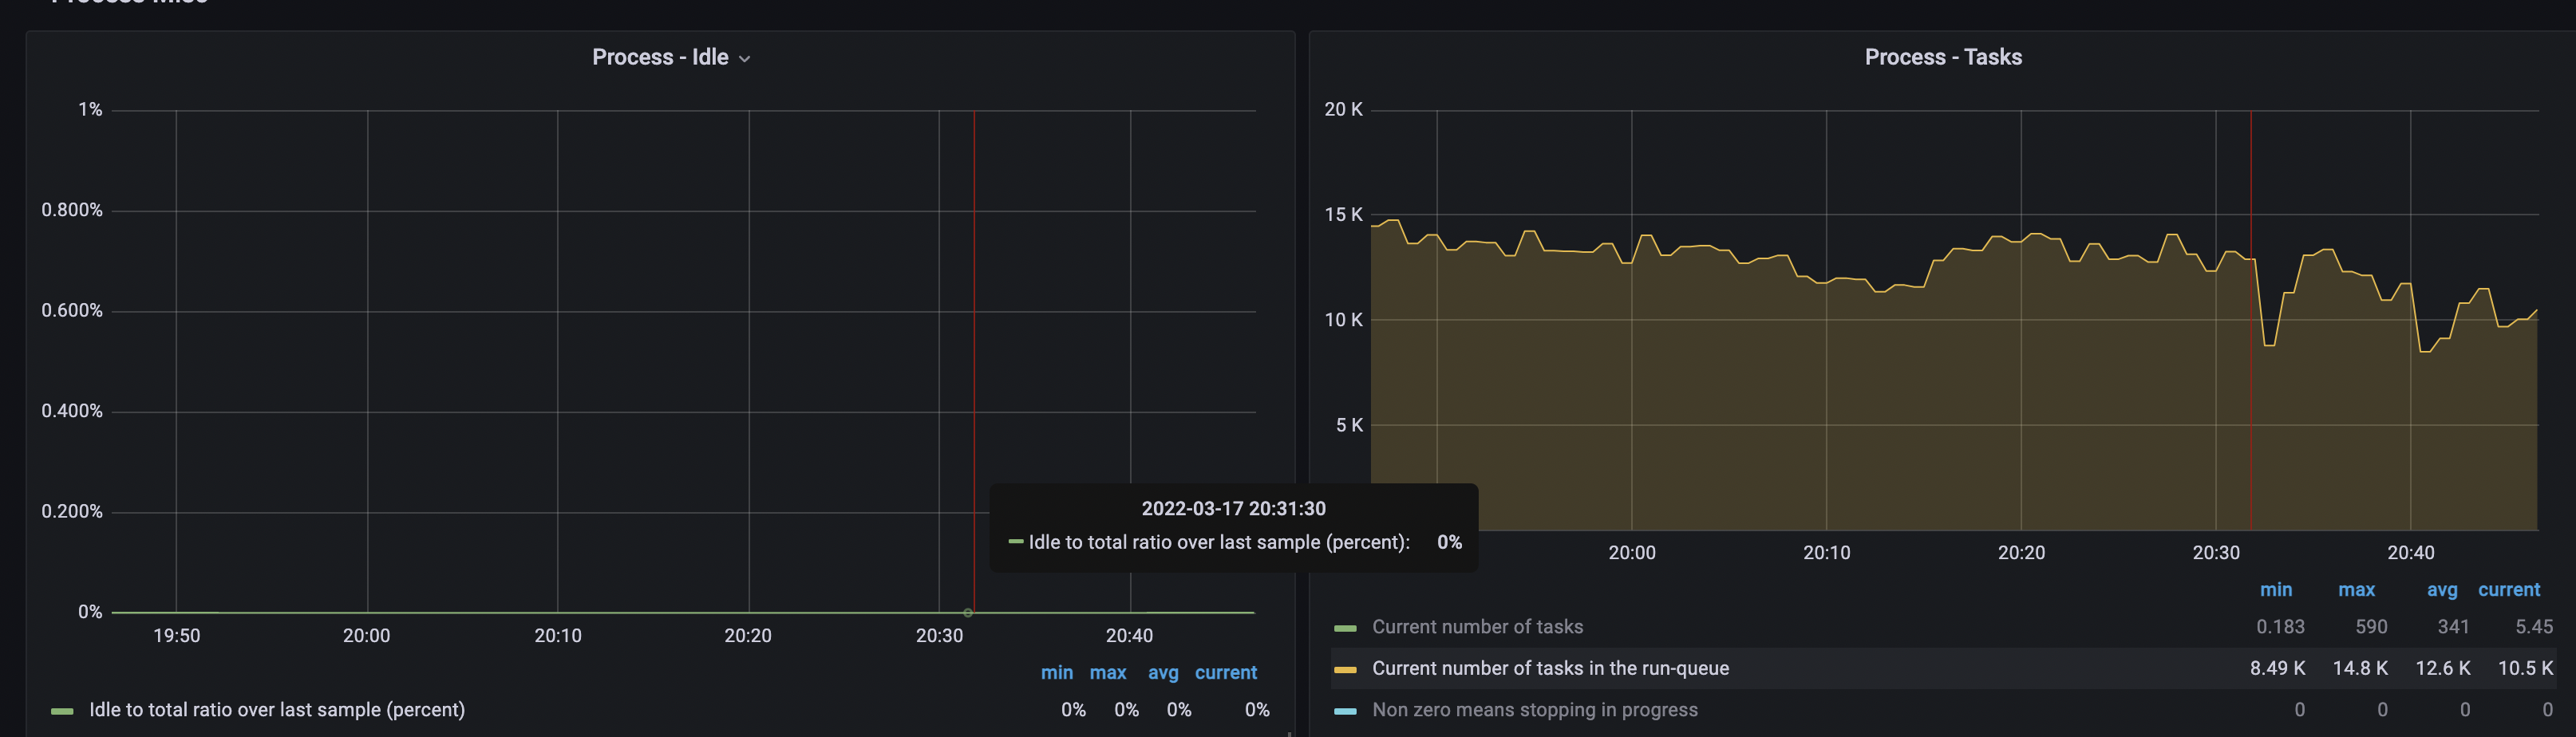Viewport: 2576px width, 737px height.
Task: Sort Tasks legend by the min column
Action: pyautogui.click(x=2277, y=589)
